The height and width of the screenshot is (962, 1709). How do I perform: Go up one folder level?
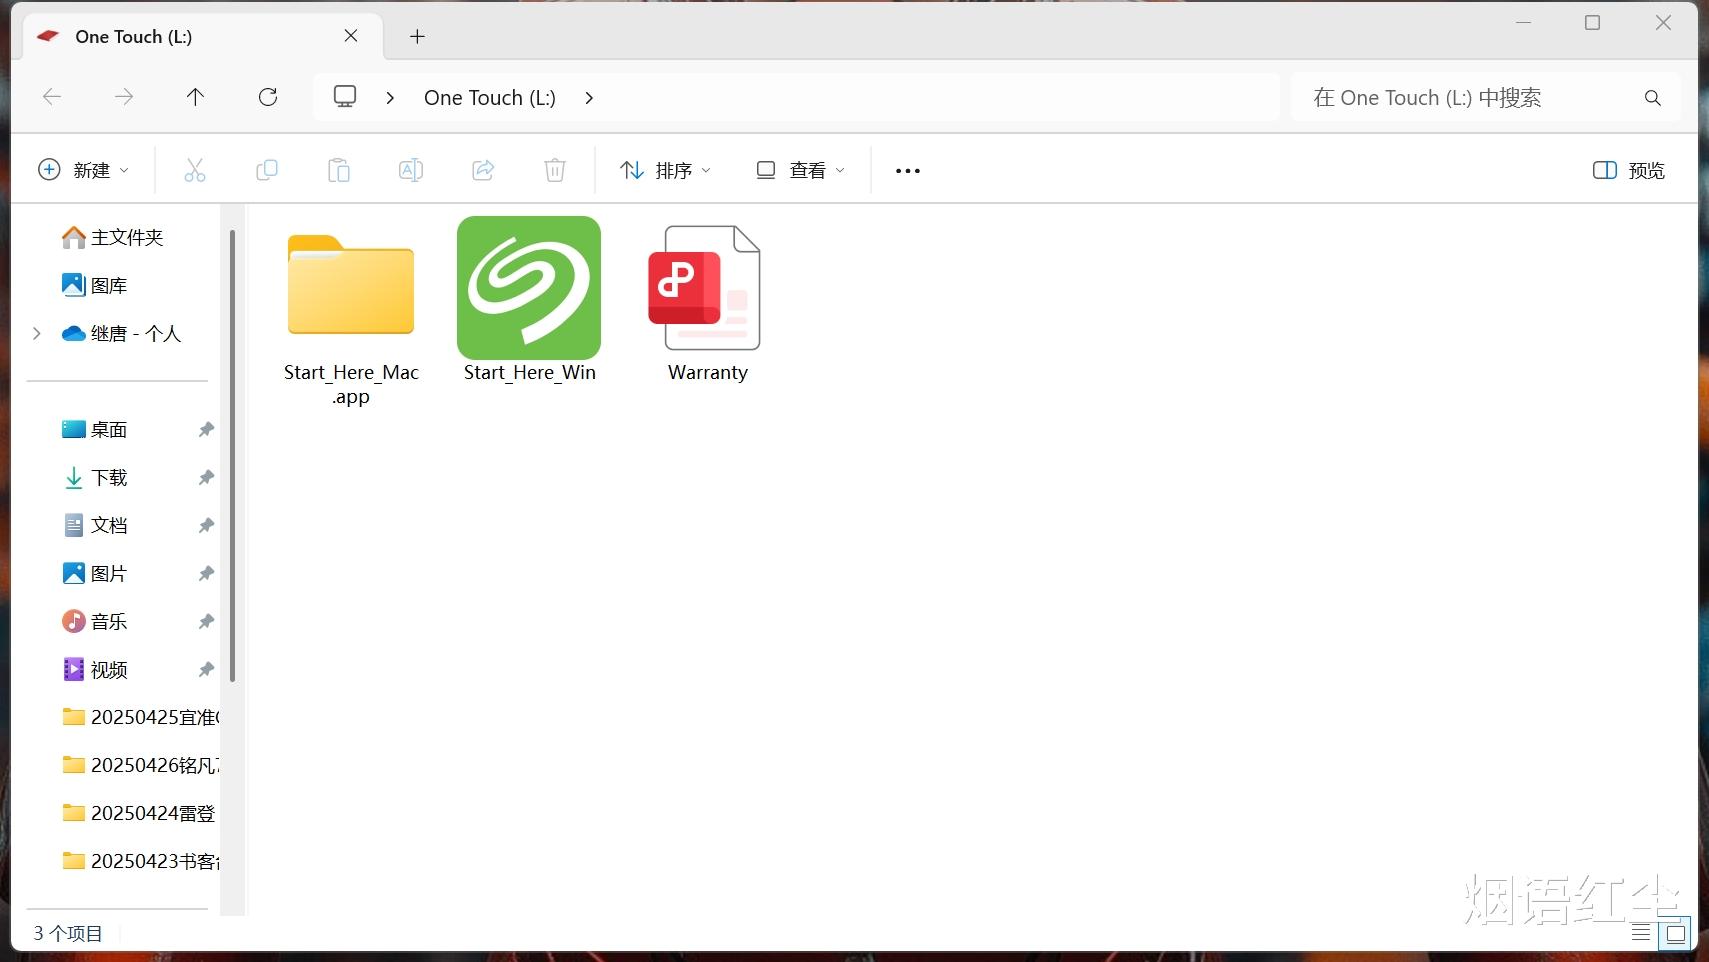195,97
